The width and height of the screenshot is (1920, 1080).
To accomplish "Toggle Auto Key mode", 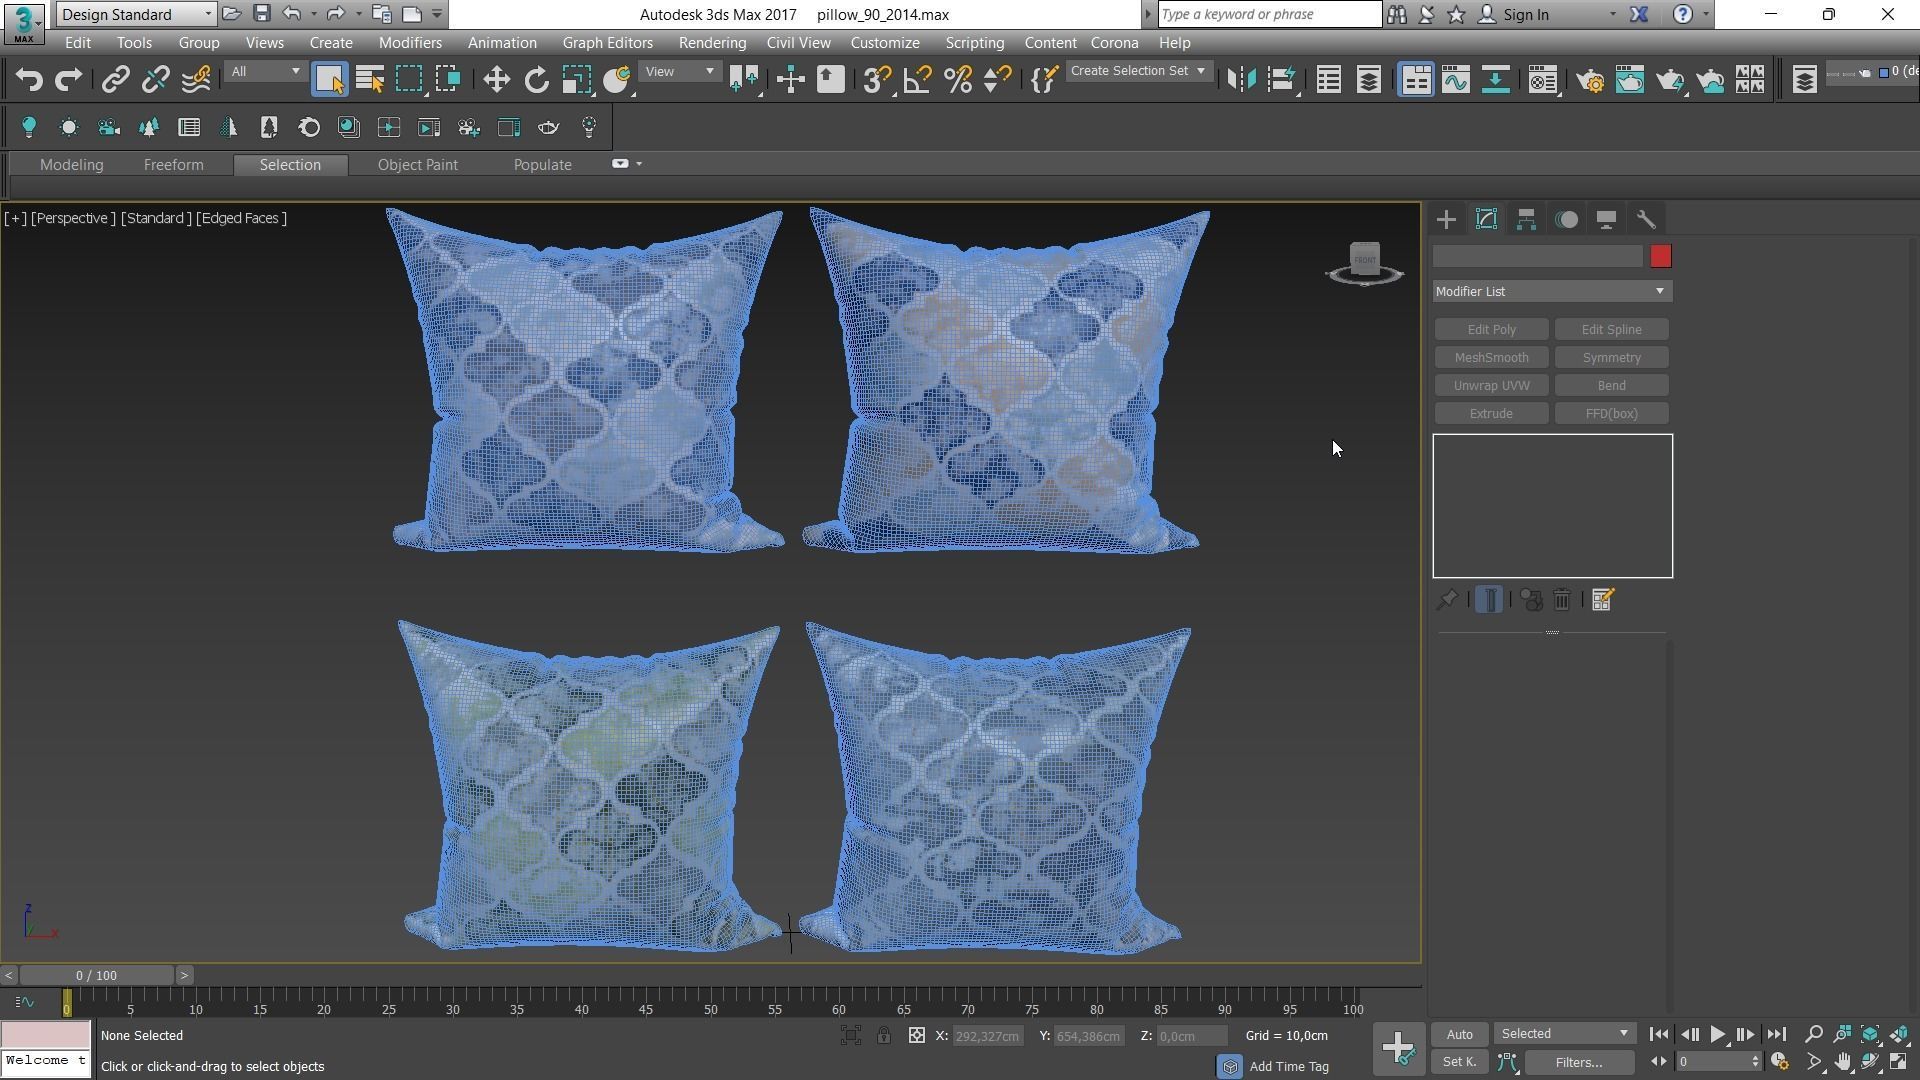I will tap(1459, 1035).
